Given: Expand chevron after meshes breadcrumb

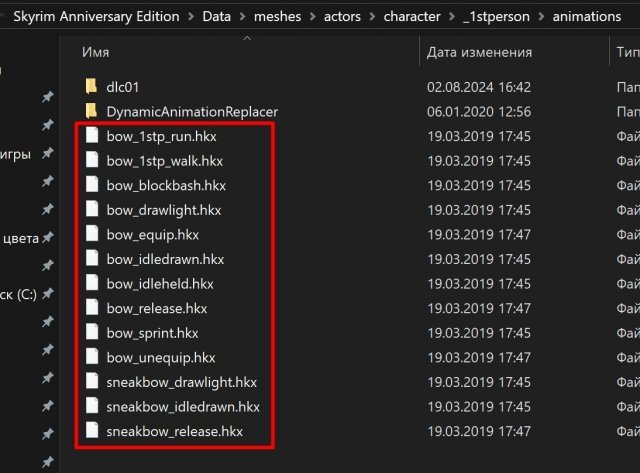Looking at the screenshot, I should point(313,17).
